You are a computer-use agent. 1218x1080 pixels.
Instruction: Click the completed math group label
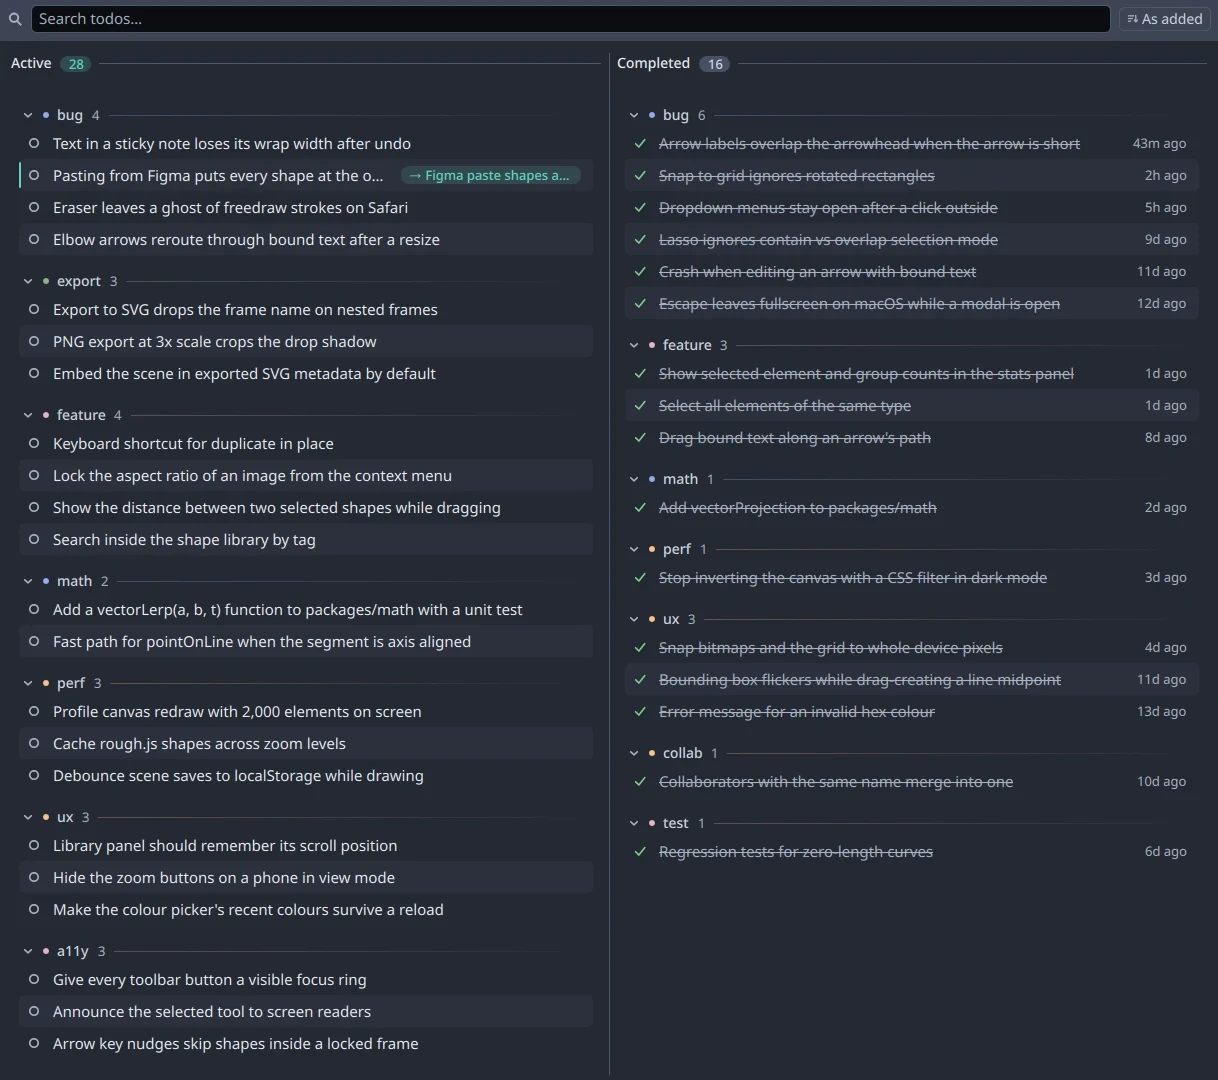pos(680,479)
